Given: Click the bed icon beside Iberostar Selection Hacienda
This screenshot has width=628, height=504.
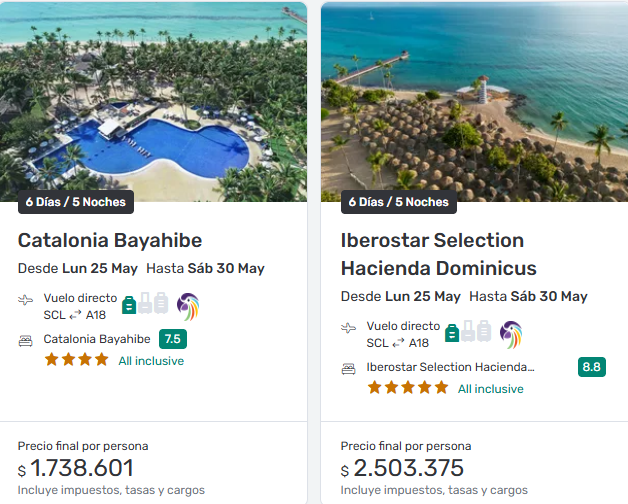Looking at the screenshot, I should pos(349,368).
